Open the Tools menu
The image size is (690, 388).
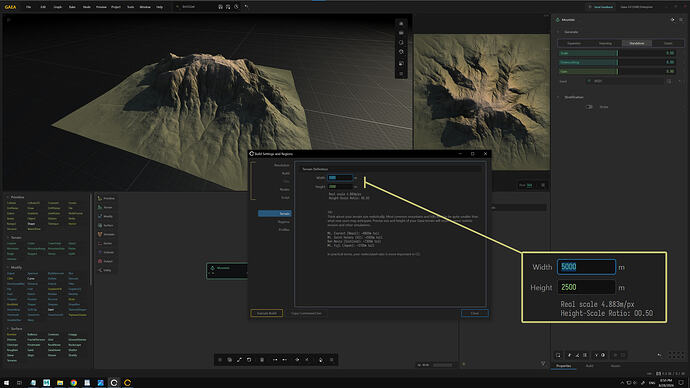point(131,7)
